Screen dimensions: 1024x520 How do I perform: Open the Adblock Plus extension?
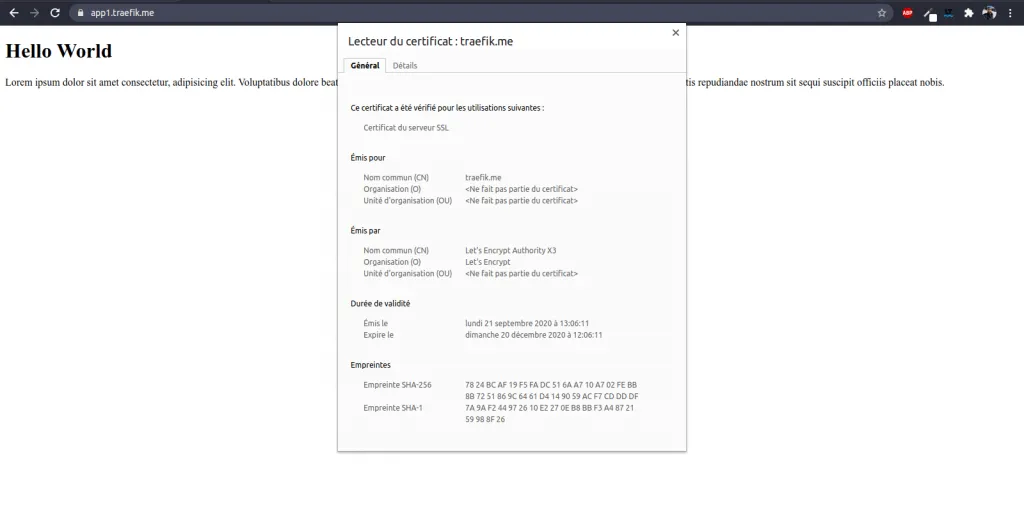point(908,13)
